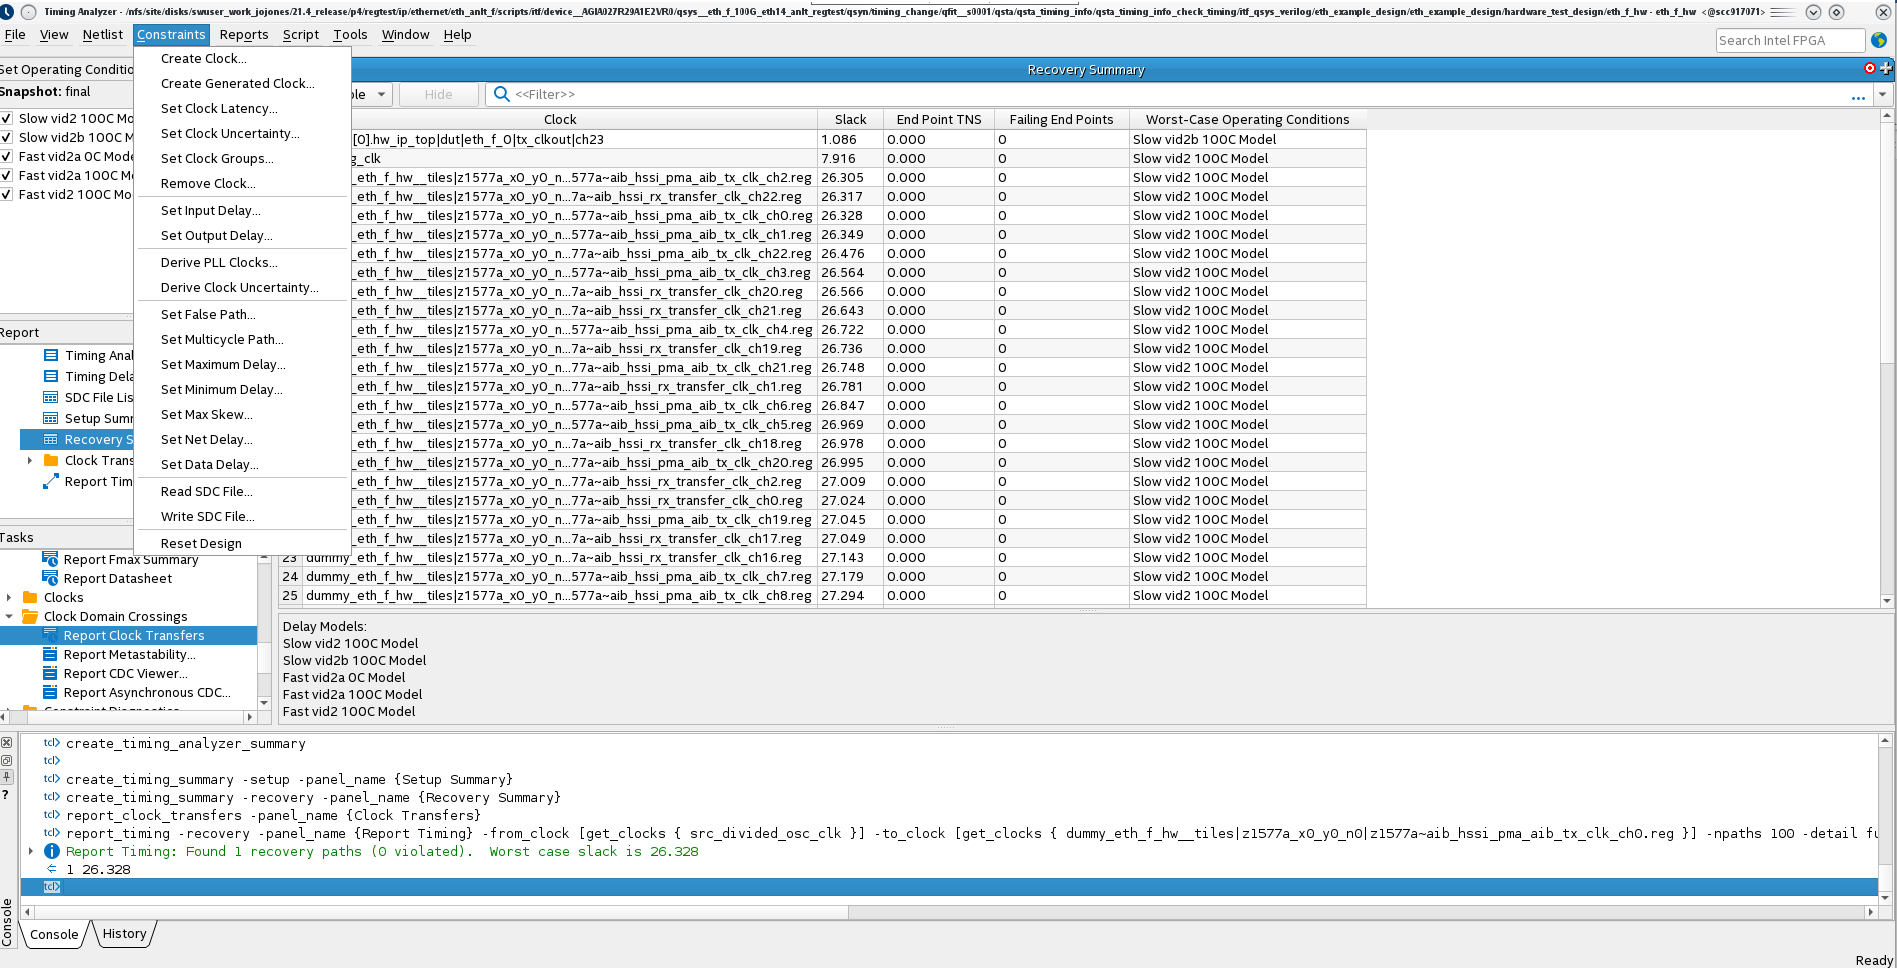
Task: Click the magnifier icon in the filter bar
Action: (x=502, y=94)
